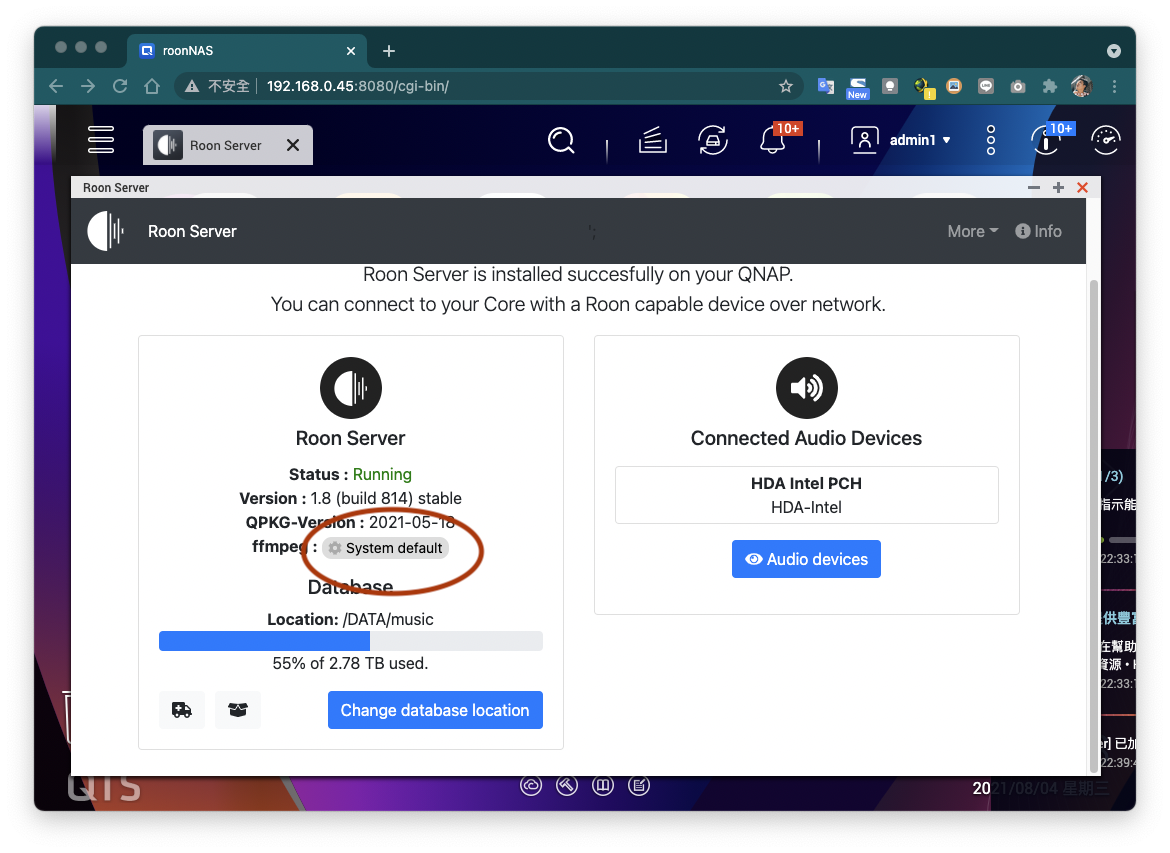This screenshot has height=853, width=1170.
Task: Click the database storage usage progress bar
Action: [x=351, y=641]
